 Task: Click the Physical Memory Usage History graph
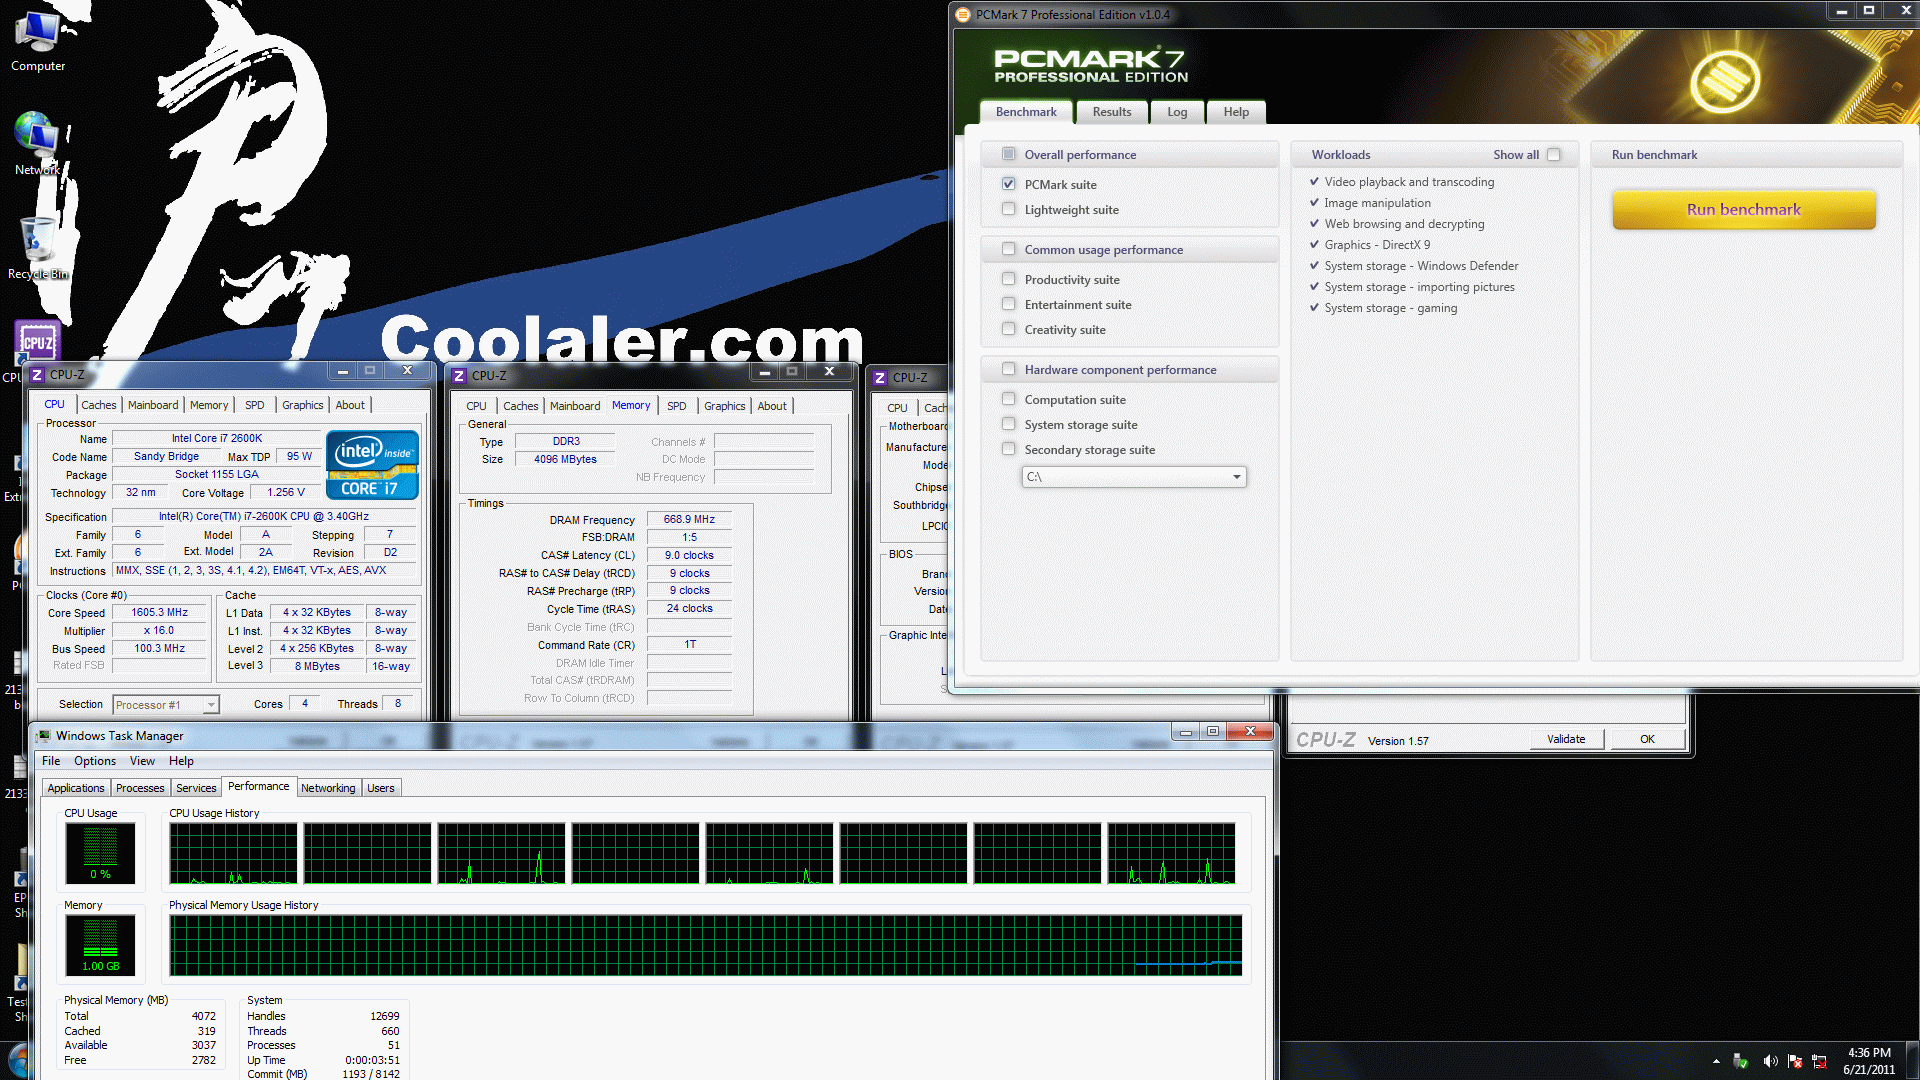pyautogui.click(x=706, y=945)
